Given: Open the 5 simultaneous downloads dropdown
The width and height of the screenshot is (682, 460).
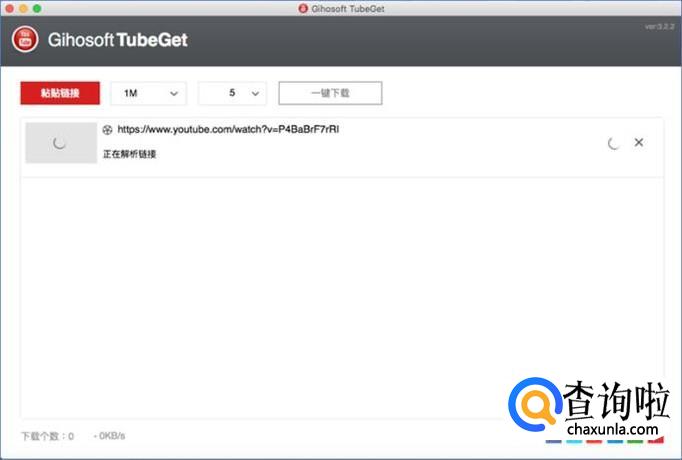Looking at the screenshot, I should [232, 93].
